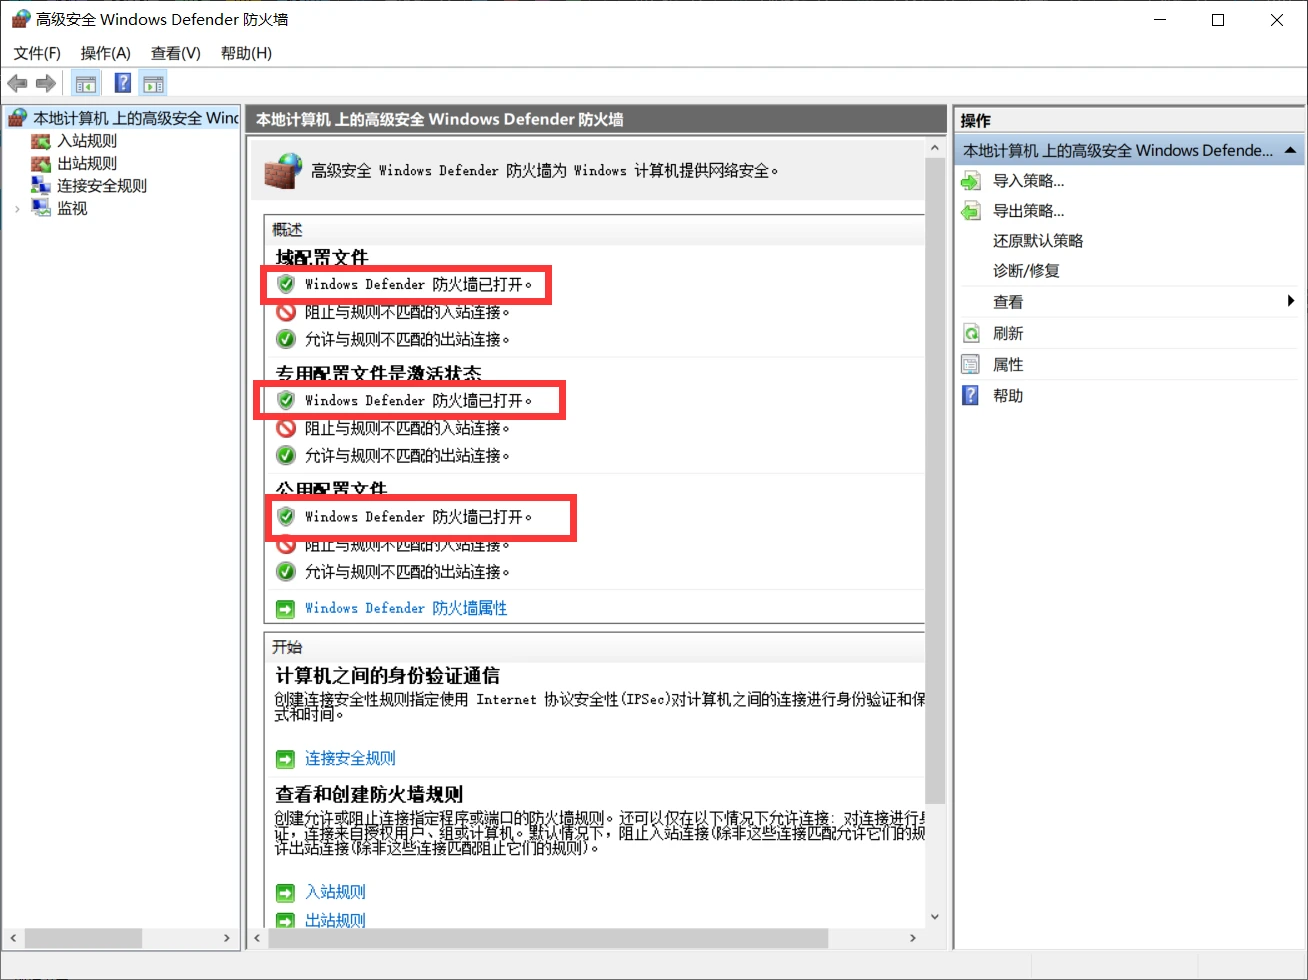Click the 帮助 help icon in actions pane
The width and height of the screenshot is (1308, 980).
click(971, 395)
